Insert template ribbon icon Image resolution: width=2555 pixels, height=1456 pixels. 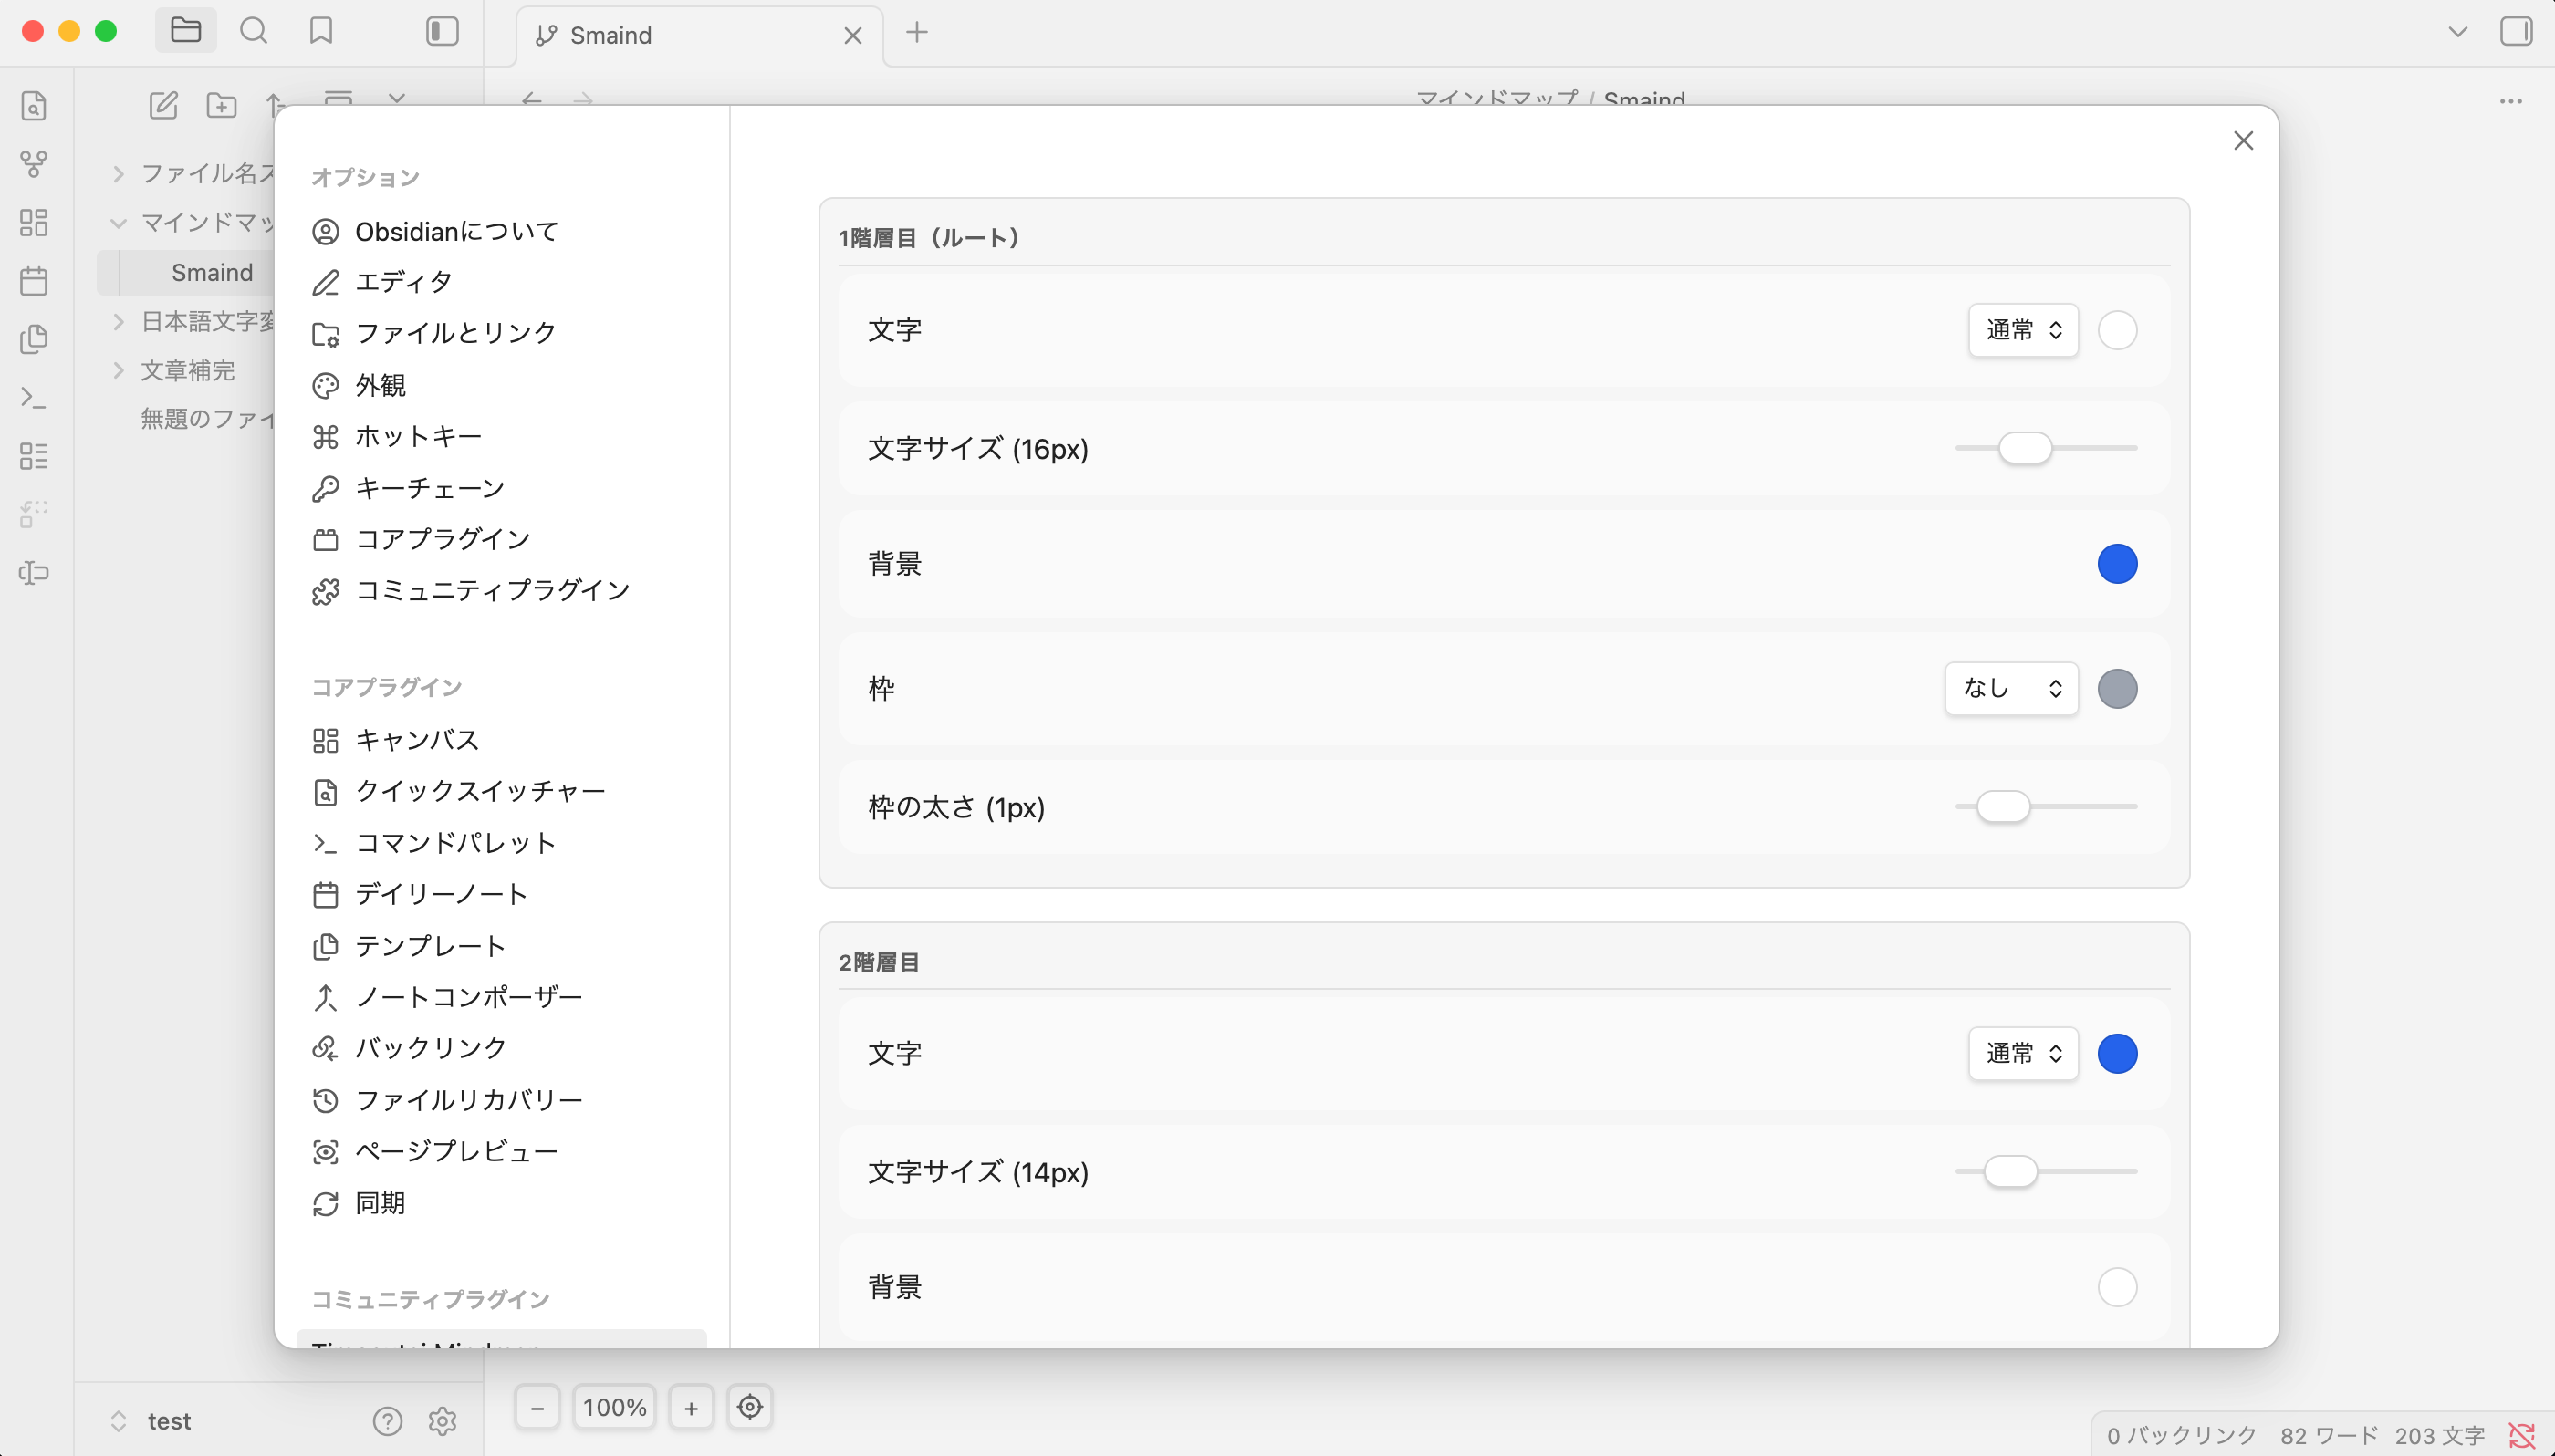tap(34, 339)
